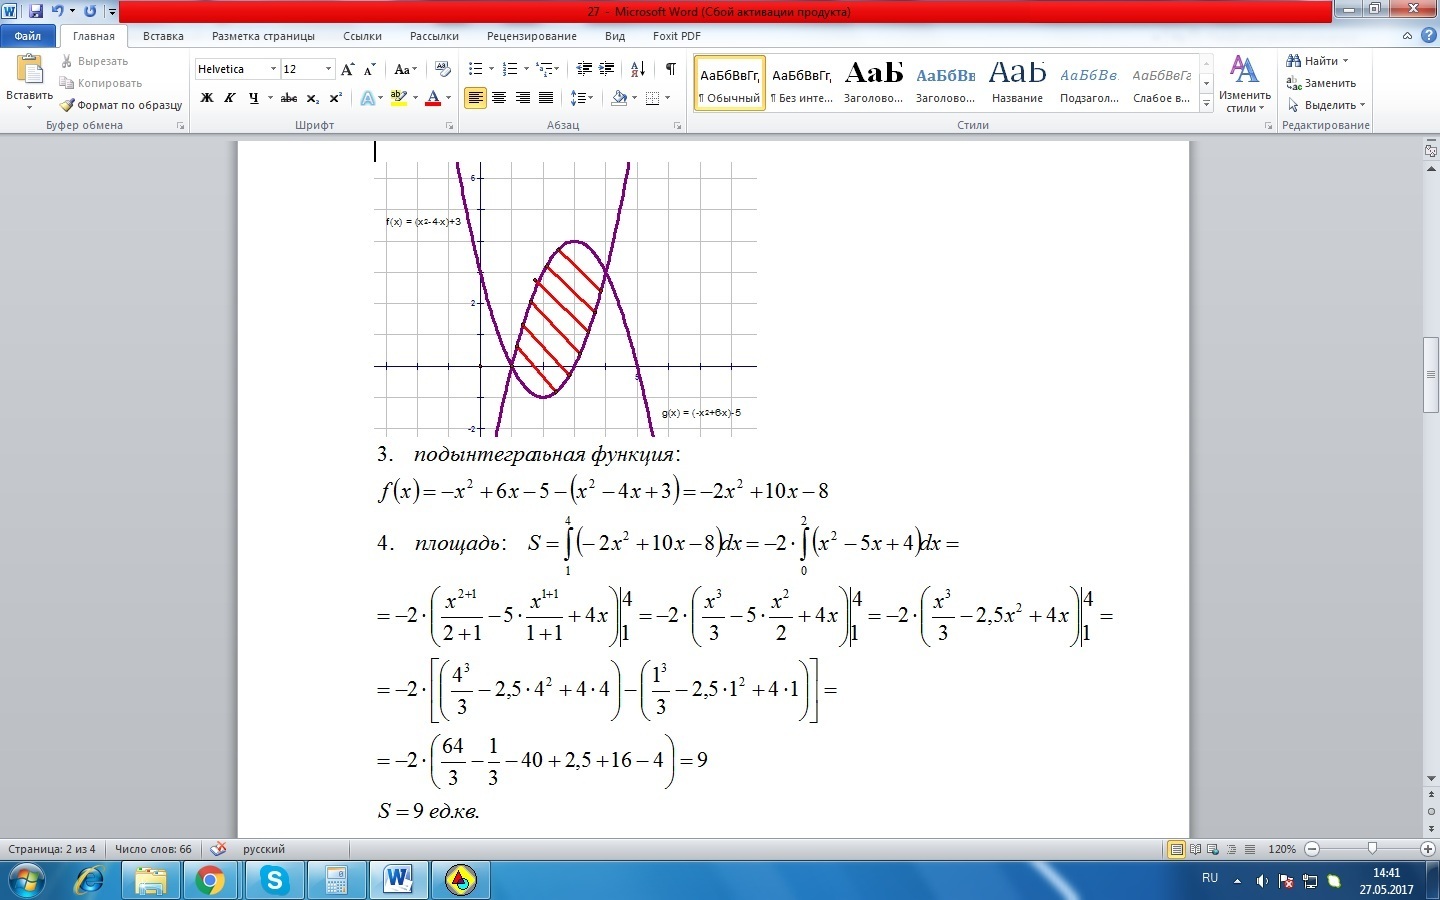The width and height of the screenshot is (1440, 900).
Task: Decrease font size with the shrink A icon
Action: (369, 69)
